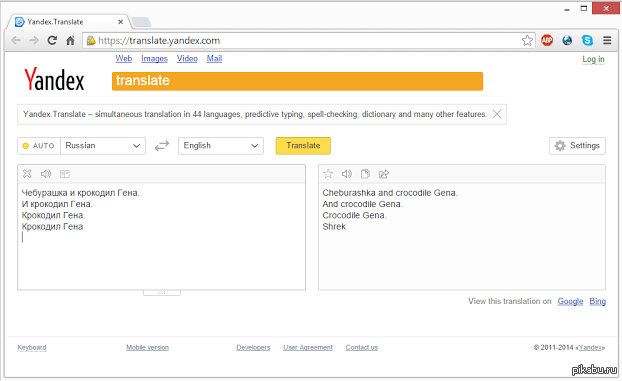Click 'Cheburashka and crocodile Gena.' translation line
Screen dimensions: 622x381
pyautogui.click(x=390, y=193)
